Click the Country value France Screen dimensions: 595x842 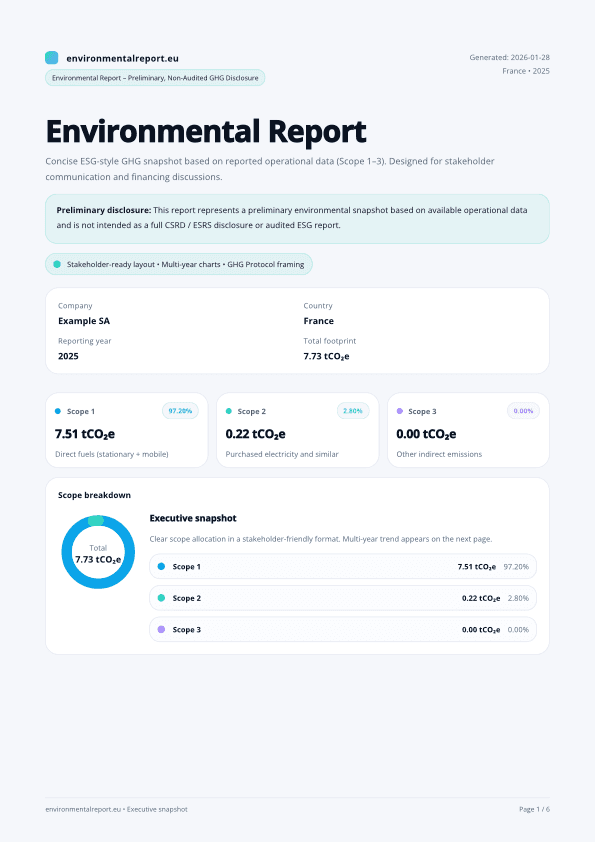318,321
